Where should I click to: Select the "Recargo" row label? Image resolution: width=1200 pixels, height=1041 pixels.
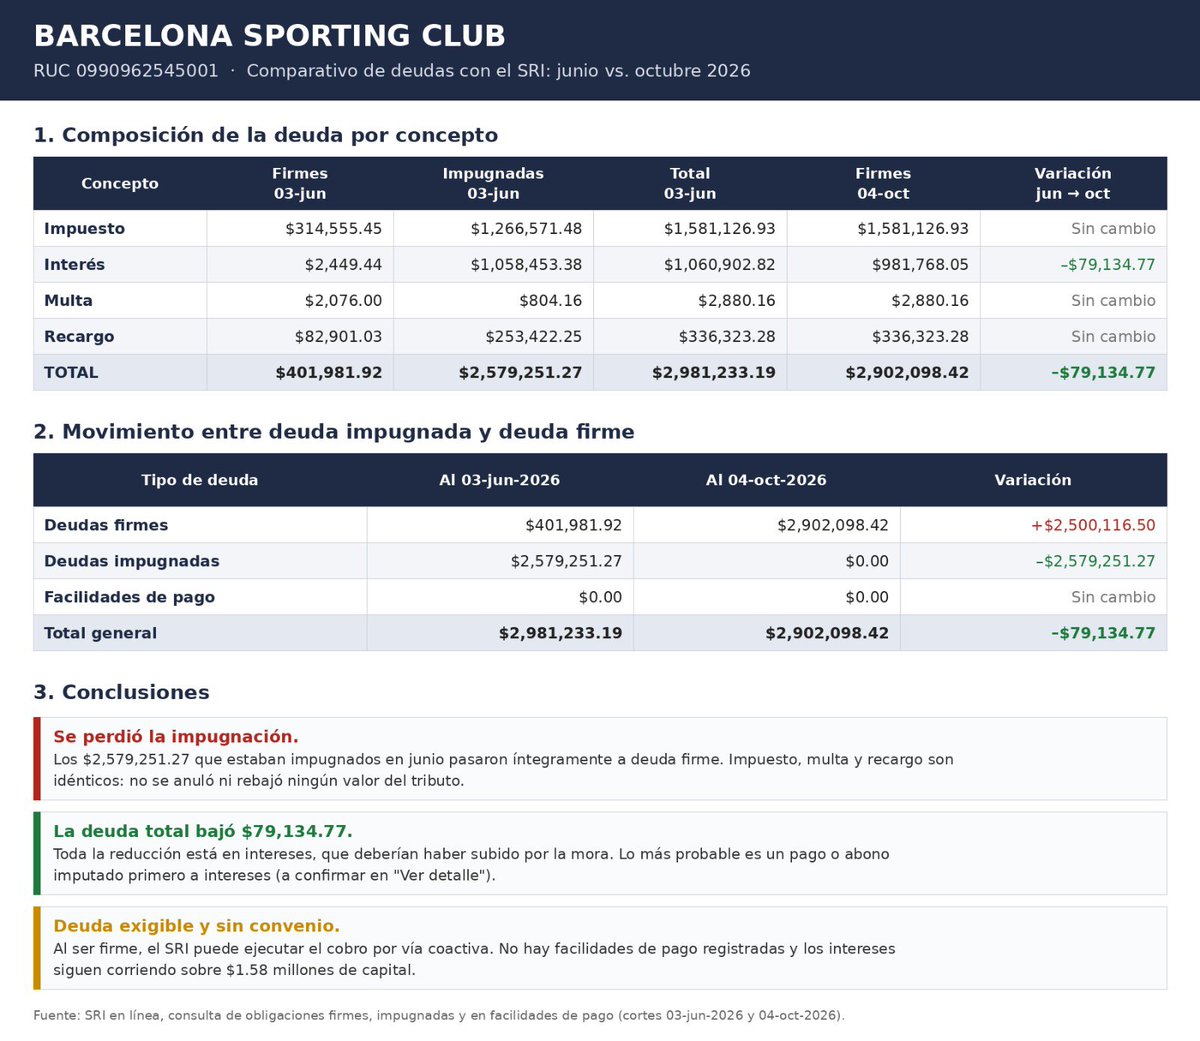[79, 337]
